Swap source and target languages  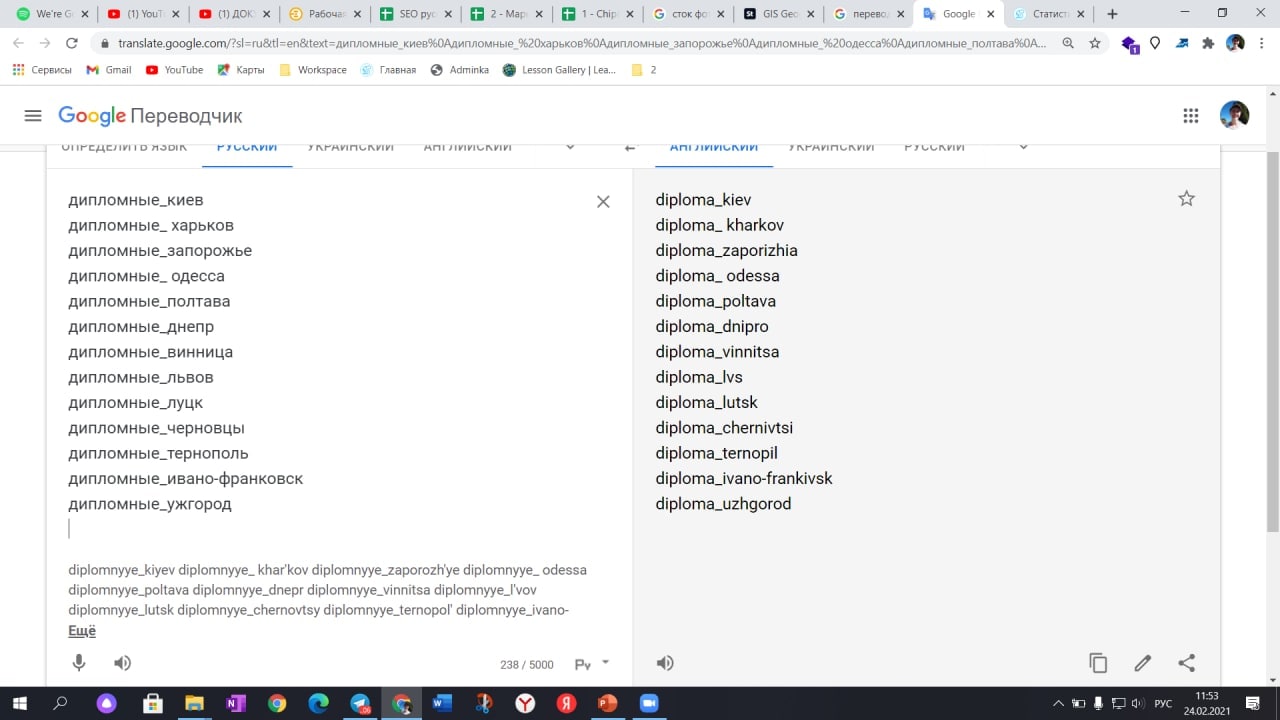[x=629, y=147]
